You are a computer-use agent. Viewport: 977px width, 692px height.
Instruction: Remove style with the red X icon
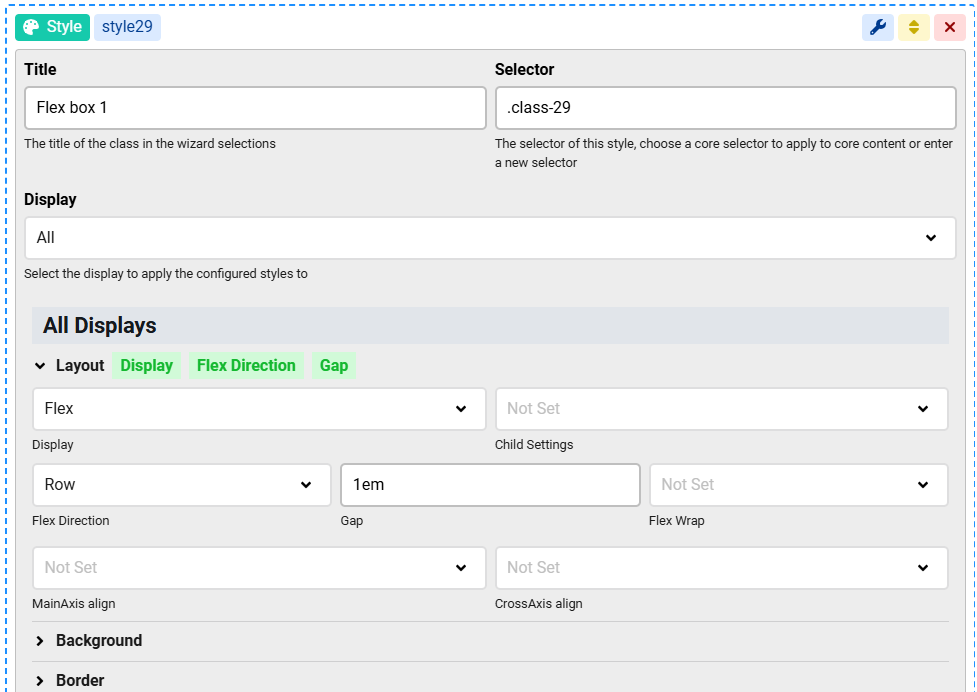(x=949, y=27)
